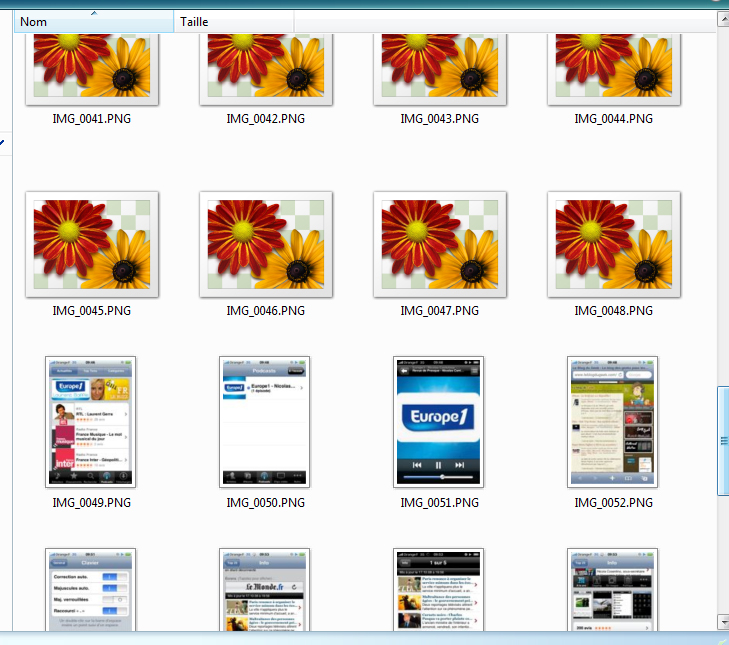Select the Europe 1 player thumbnail IMG_0051

(439, 422)
